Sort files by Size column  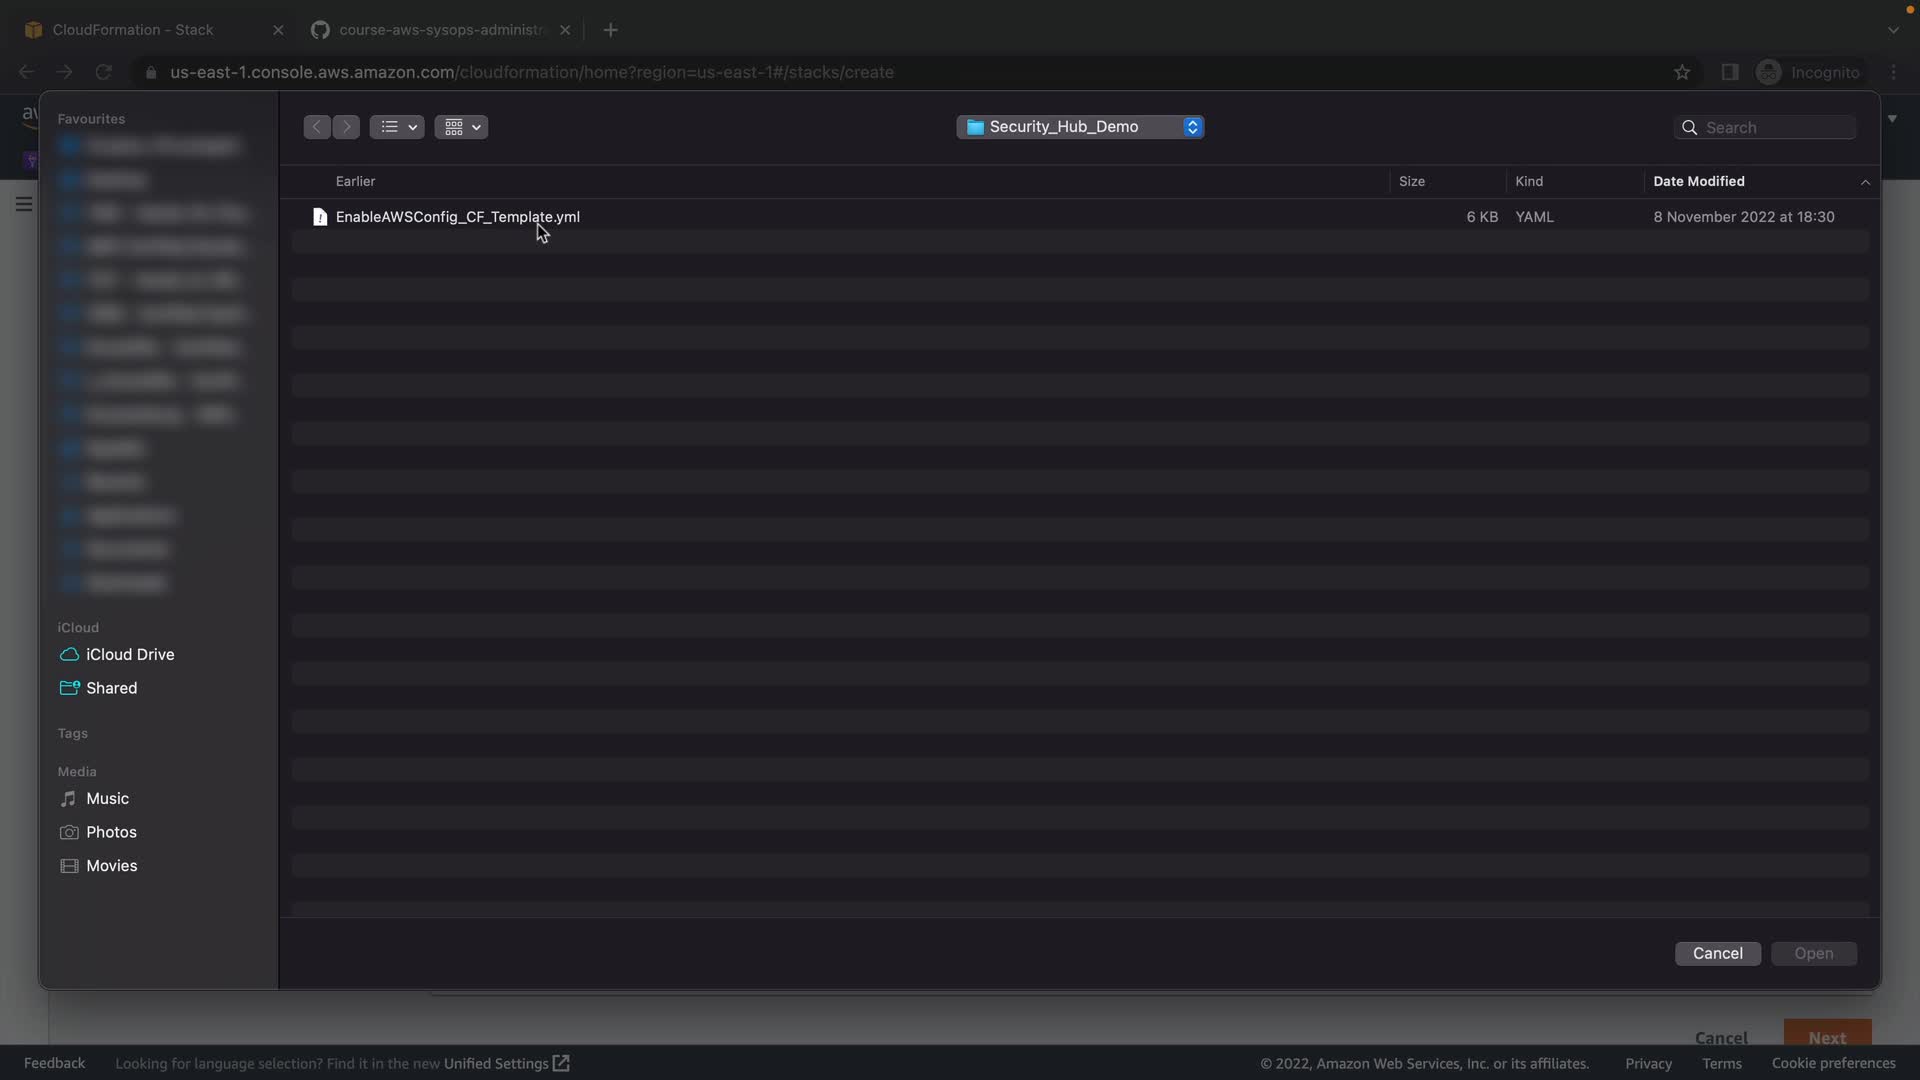pos(1411,181)
